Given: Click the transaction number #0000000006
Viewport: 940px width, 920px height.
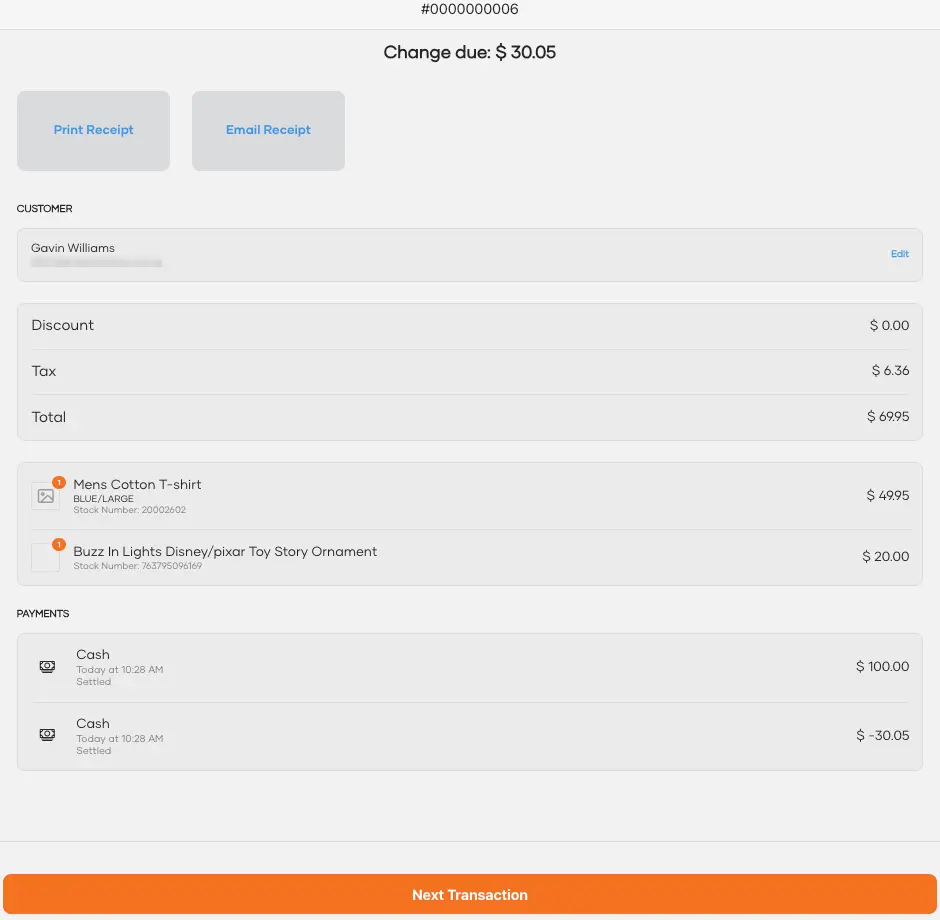Looking at the screenshot, I should (x=469, y=9).
